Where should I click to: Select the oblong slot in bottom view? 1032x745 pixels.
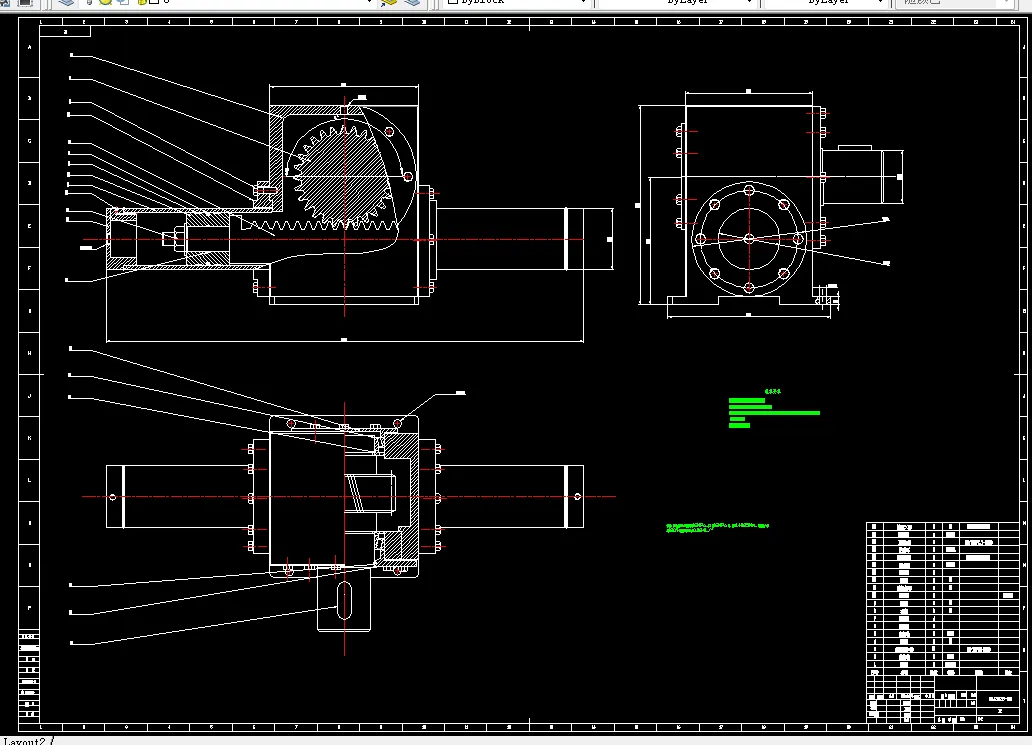pos(344,600)
